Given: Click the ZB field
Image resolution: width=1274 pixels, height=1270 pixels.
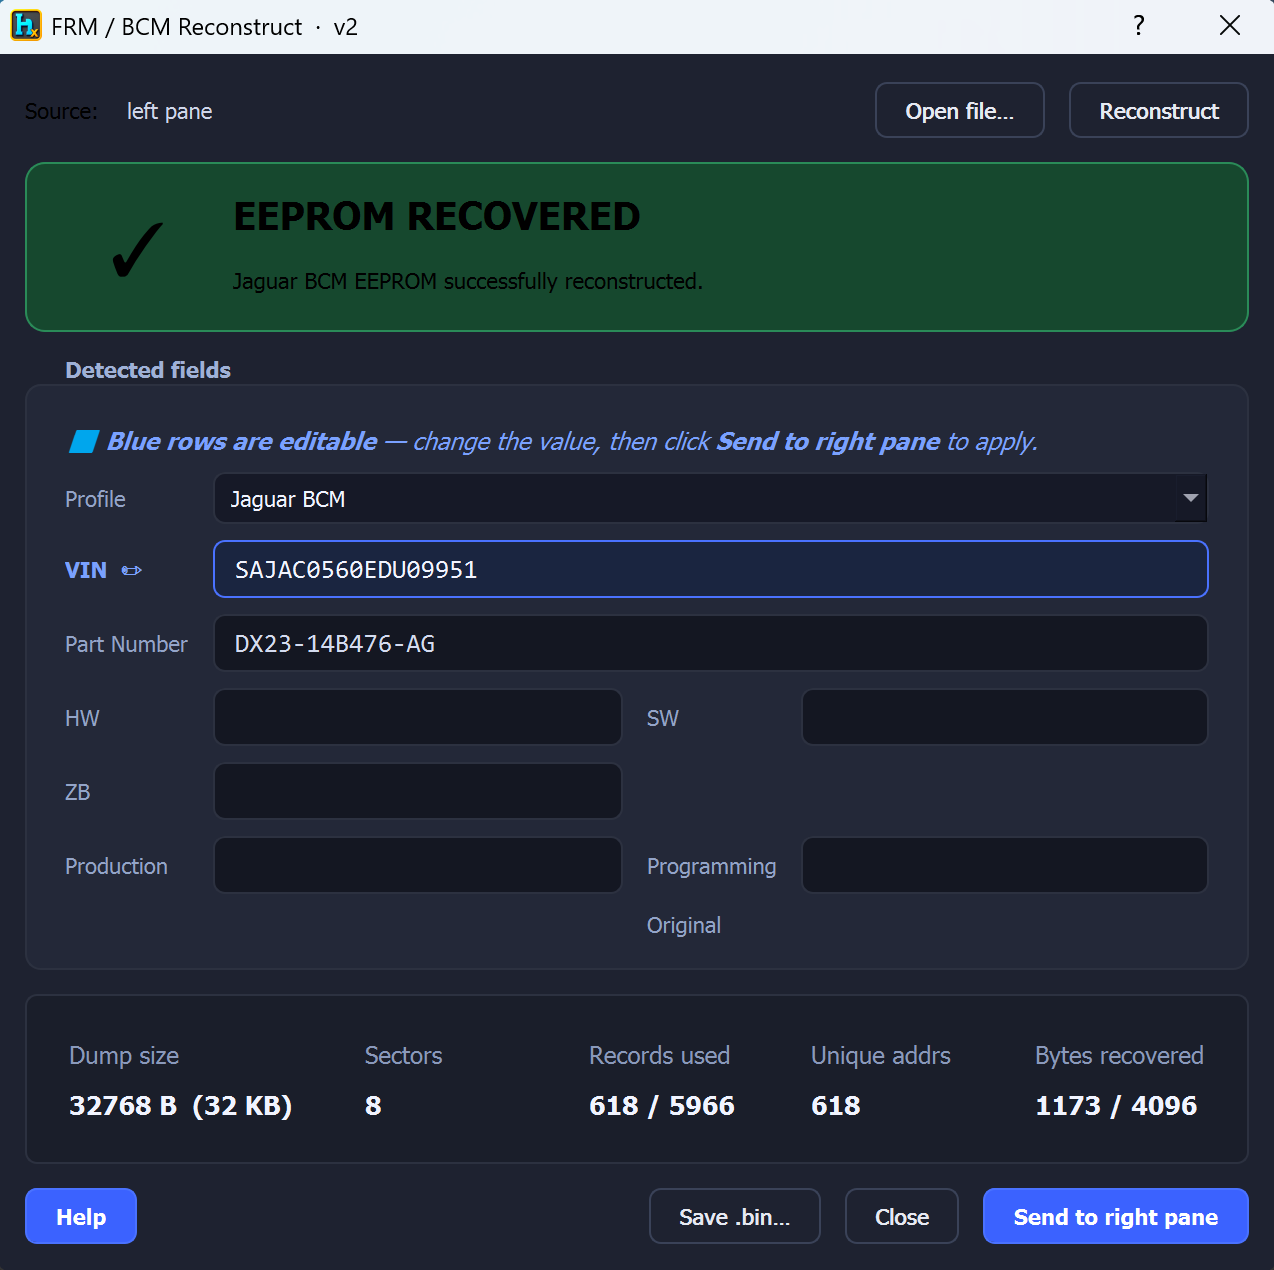Looking at the screenshot, I should (418, 791).
